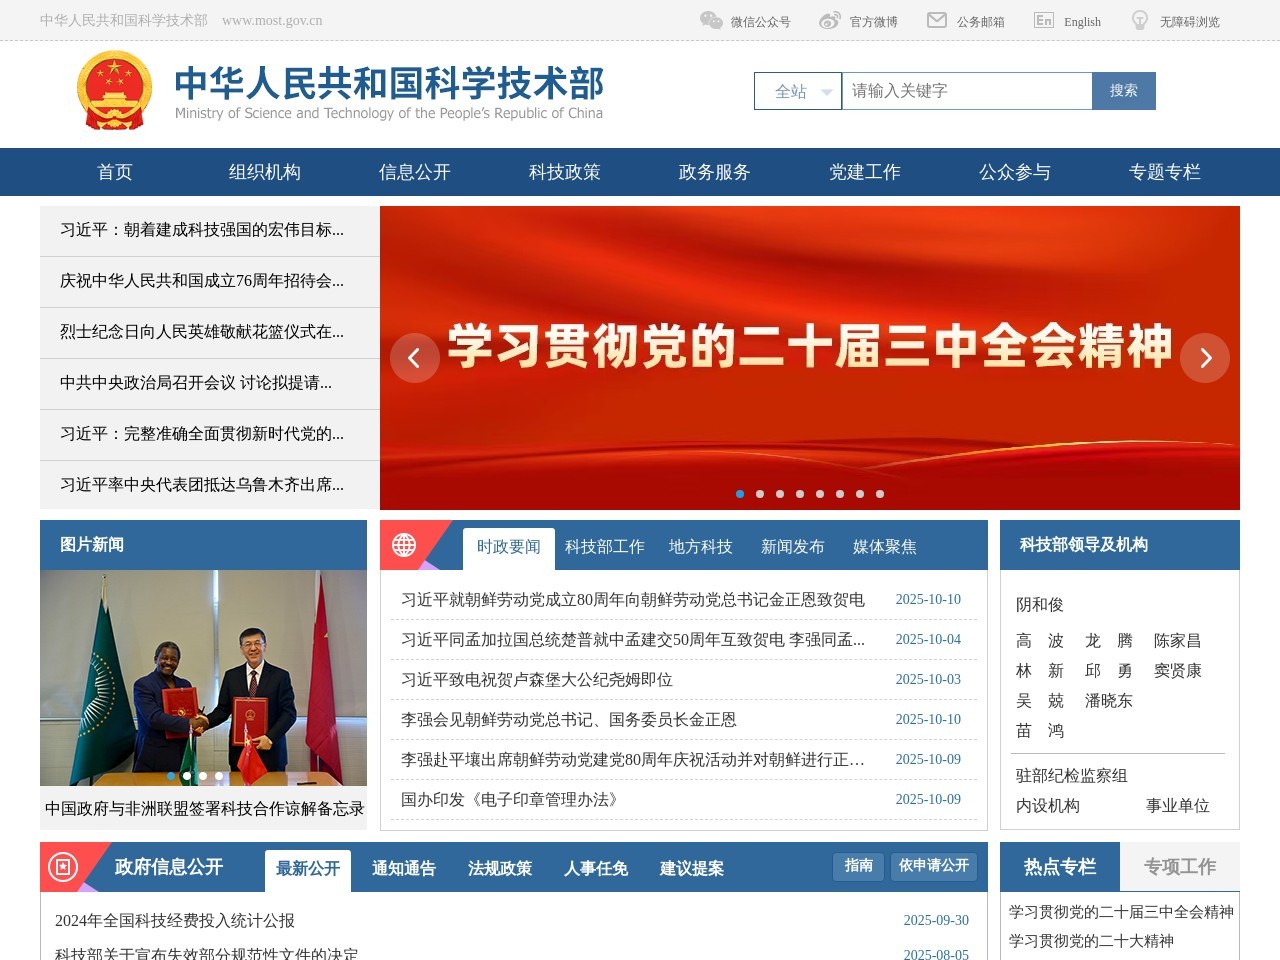Open the official Weibo icon

829,20
